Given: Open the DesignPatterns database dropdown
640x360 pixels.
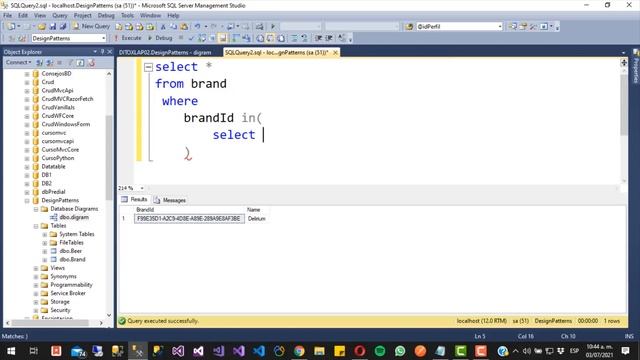Looking at the screenshot, I should tap(103, 38).
